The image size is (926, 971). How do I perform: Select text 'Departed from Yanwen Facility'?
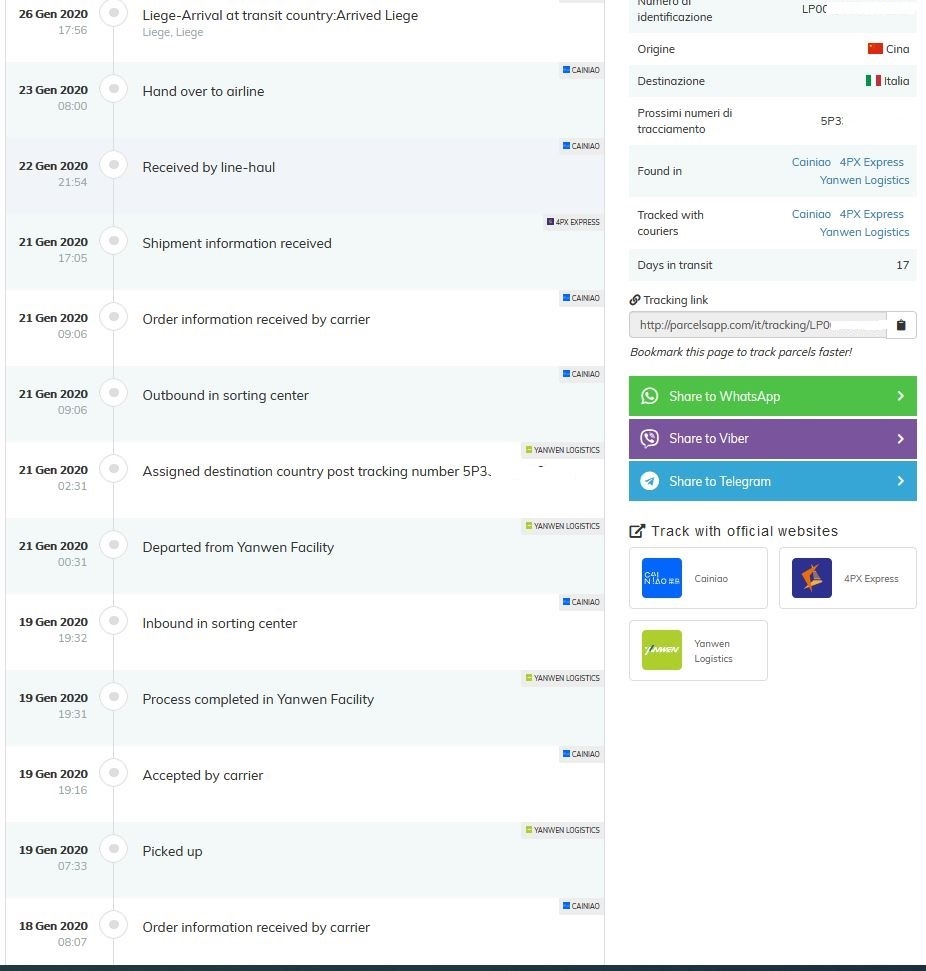click(238, 547)
